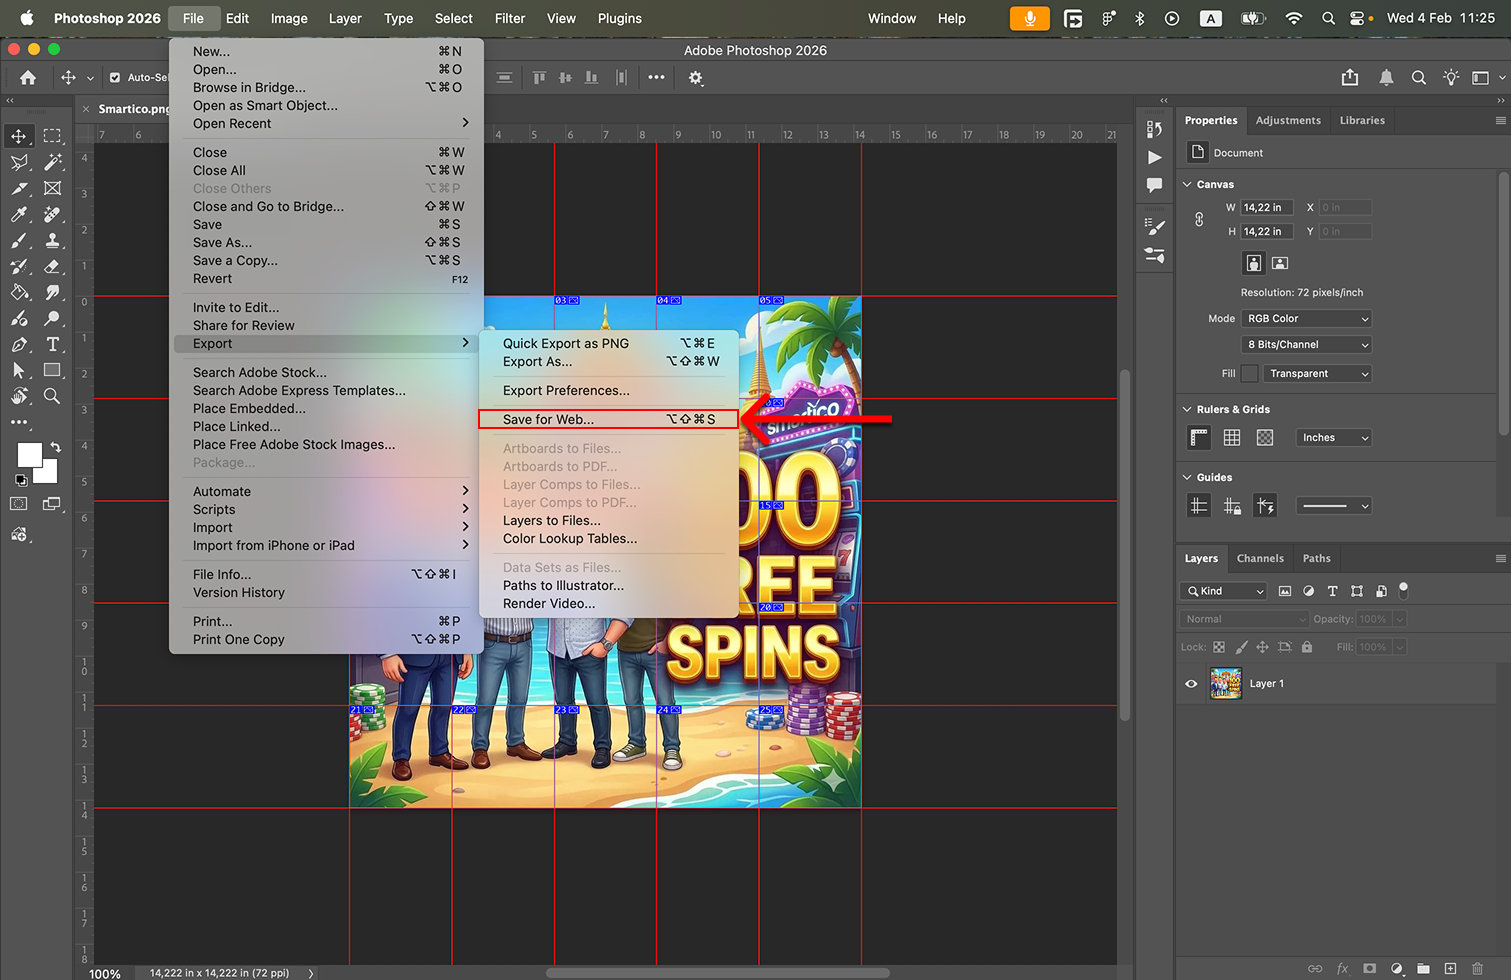Click the foreground color swatch
This screenshot has height=980, width=1511.
coord(30,455)
